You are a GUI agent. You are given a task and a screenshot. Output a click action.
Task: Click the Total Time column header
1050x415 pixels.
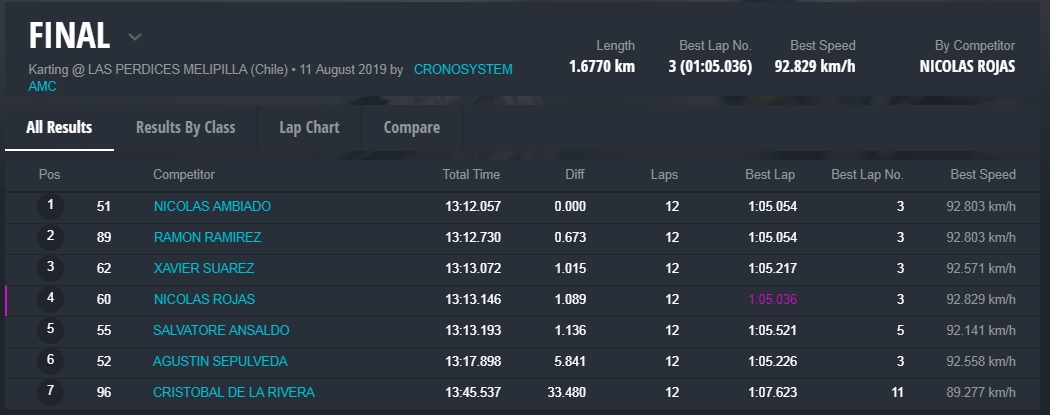471,174
